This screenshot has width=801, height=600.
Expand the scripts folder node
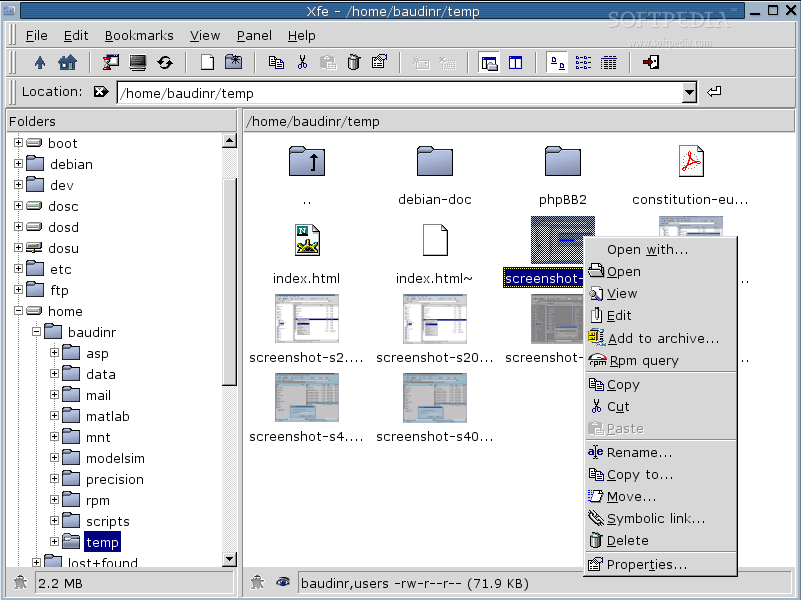click(54, 520)
